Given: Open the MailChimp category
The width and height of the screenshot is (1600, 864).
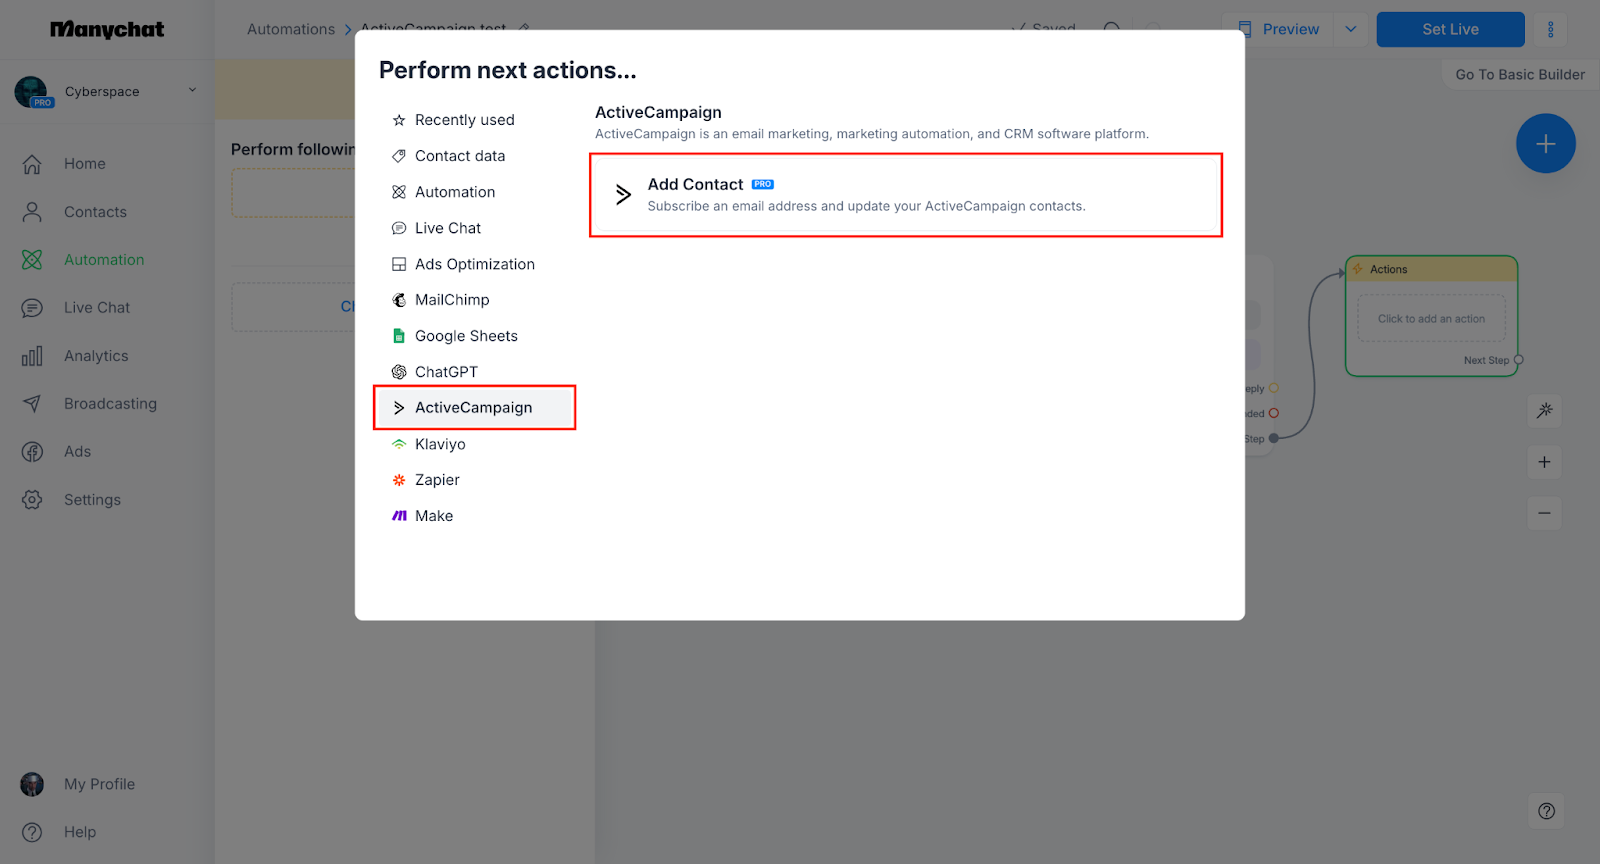Looking at the screenshot, I should [452, 300].
